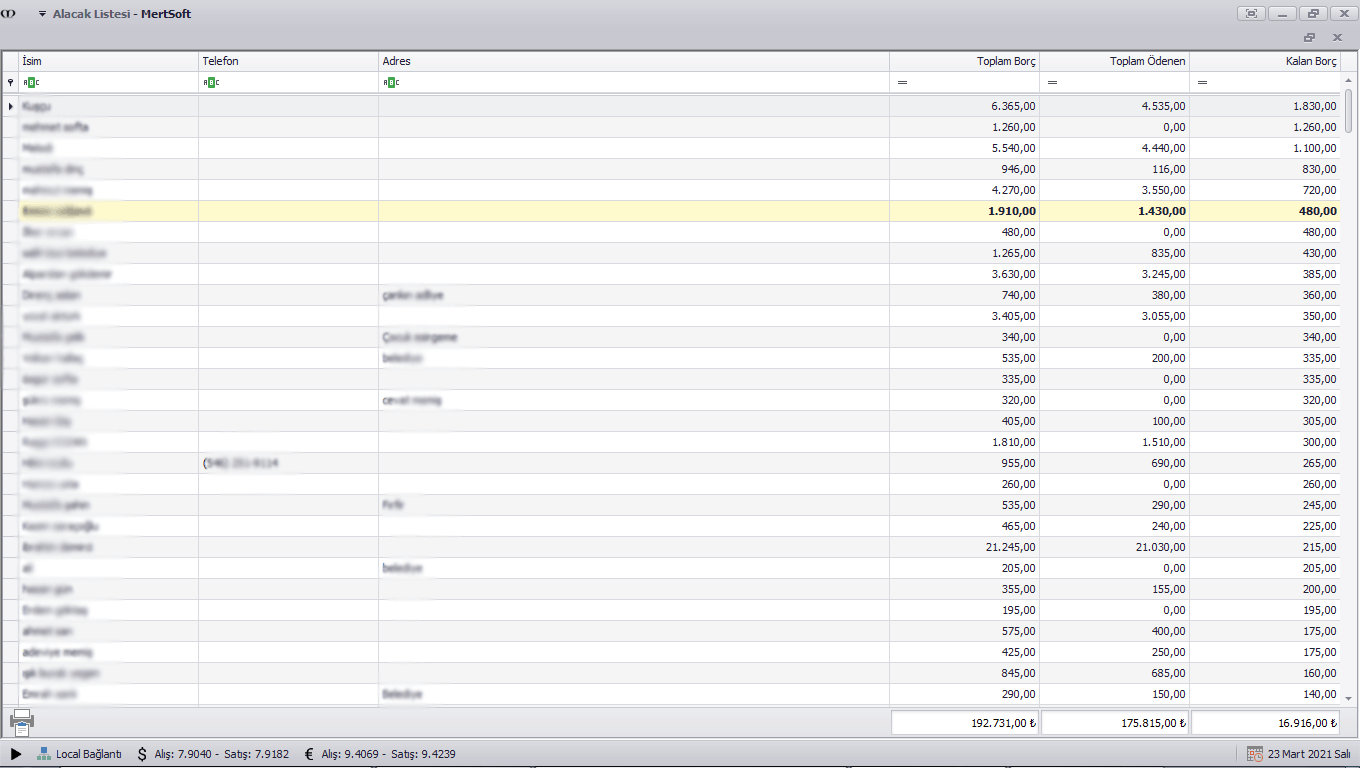The height and width of the screenshot is (768, 1360).
Task: Sort by the Kalan Borç column header
Action: click(1265, 61)
